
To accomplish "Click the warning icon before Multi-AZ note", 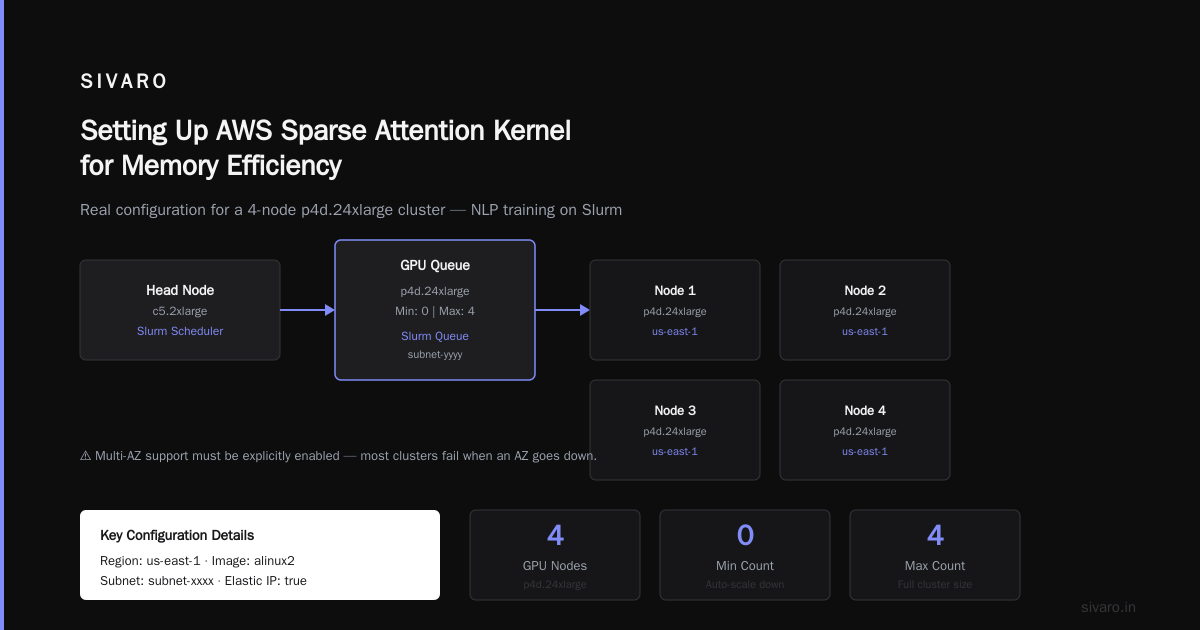I will coord(85,456).
